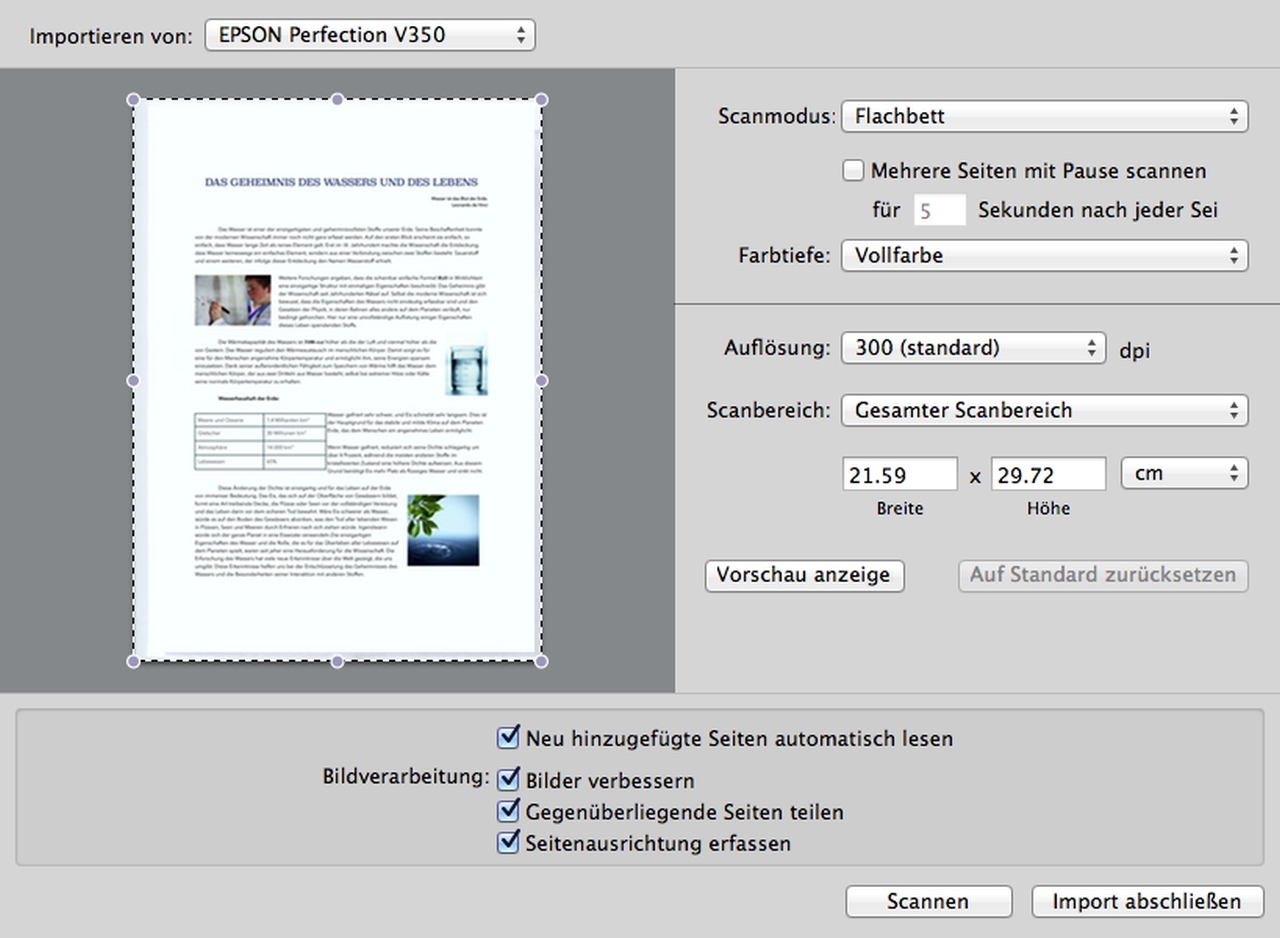
Task: Toggle 'Neu hinzugefügte Seiten automatisch lesen'
Action: 508,738
